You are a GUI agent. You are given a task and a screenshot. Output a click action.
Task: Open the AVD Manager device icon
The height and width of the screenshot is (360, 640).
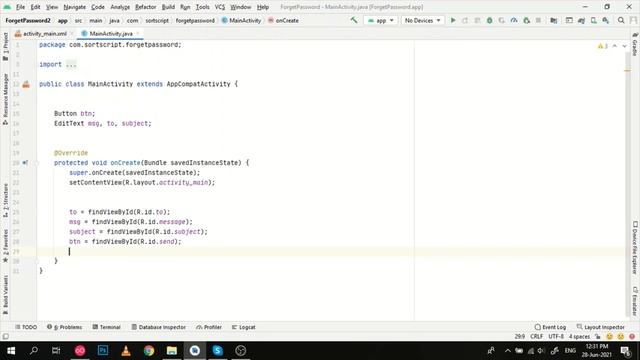593,20
